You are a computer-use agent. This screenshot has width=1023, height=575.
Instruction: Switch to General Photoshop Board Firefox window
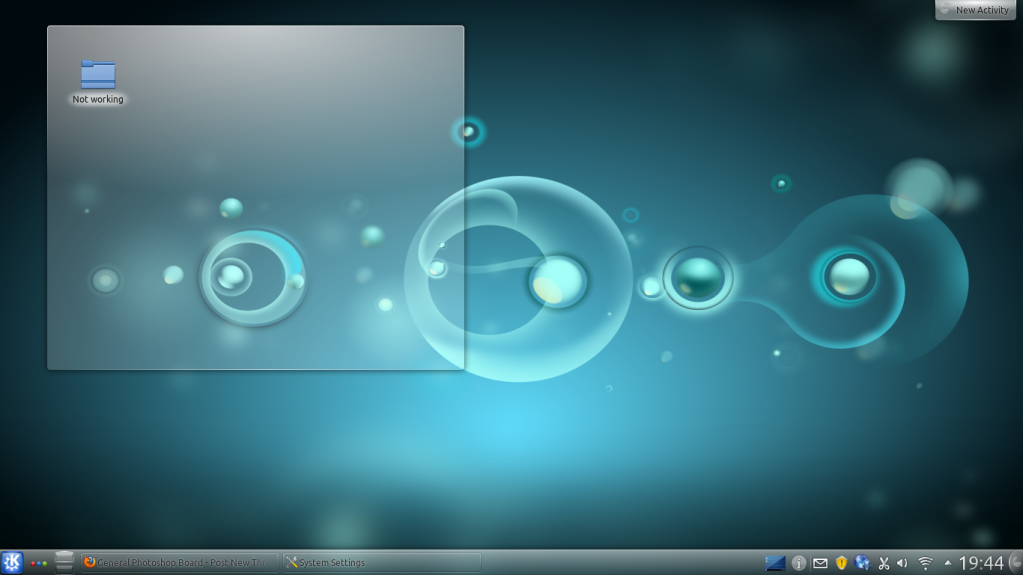click(180, 563)
